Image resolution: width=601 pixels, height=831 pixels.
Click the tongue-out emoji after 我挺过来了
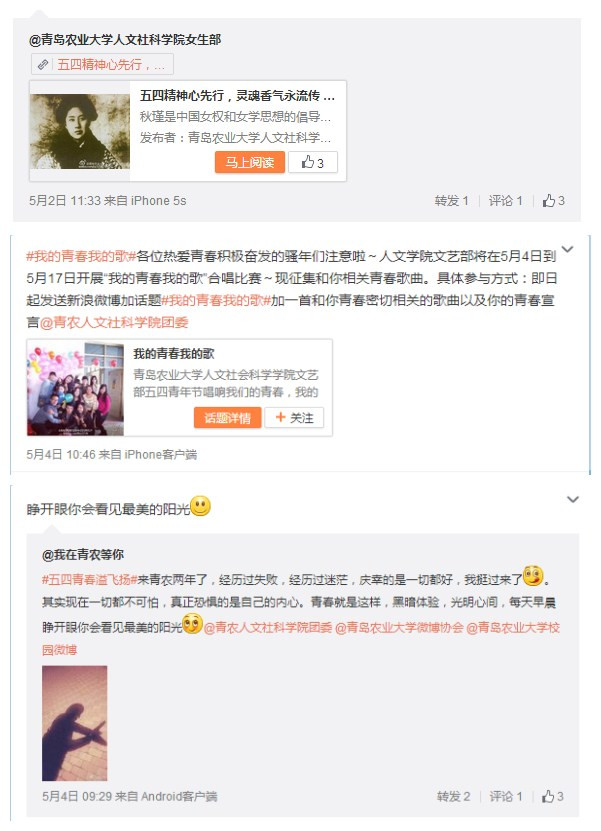pyautogui.click(x=533, y=576)
